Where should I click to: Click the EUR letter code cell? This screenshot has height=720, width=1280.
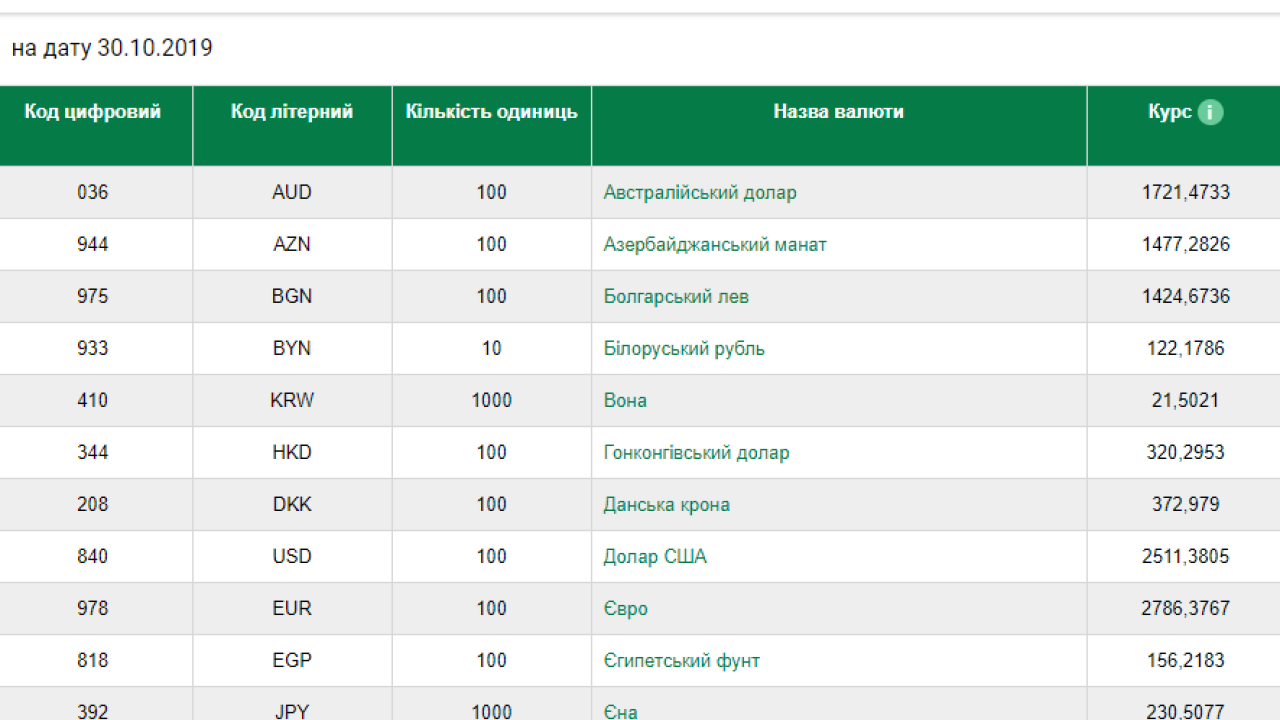pyautogui.click(x=292, y=608)
